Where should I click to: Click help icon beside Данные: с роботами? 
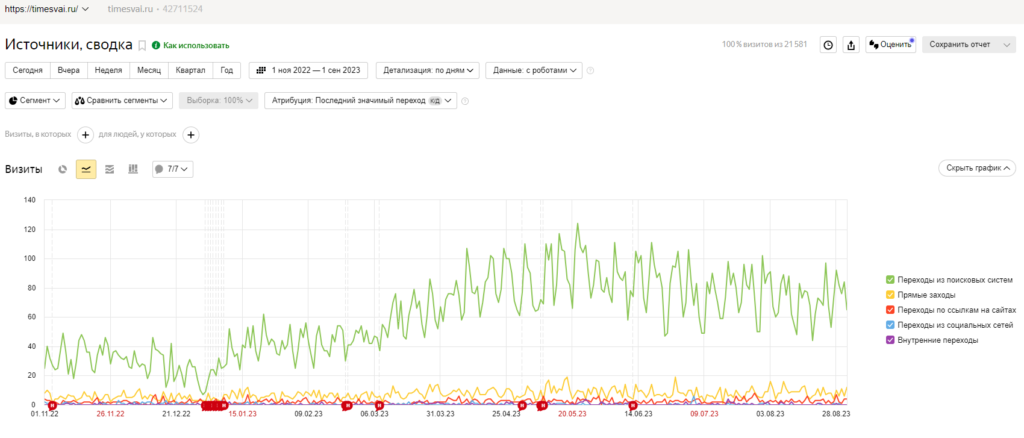coord(590,70)
